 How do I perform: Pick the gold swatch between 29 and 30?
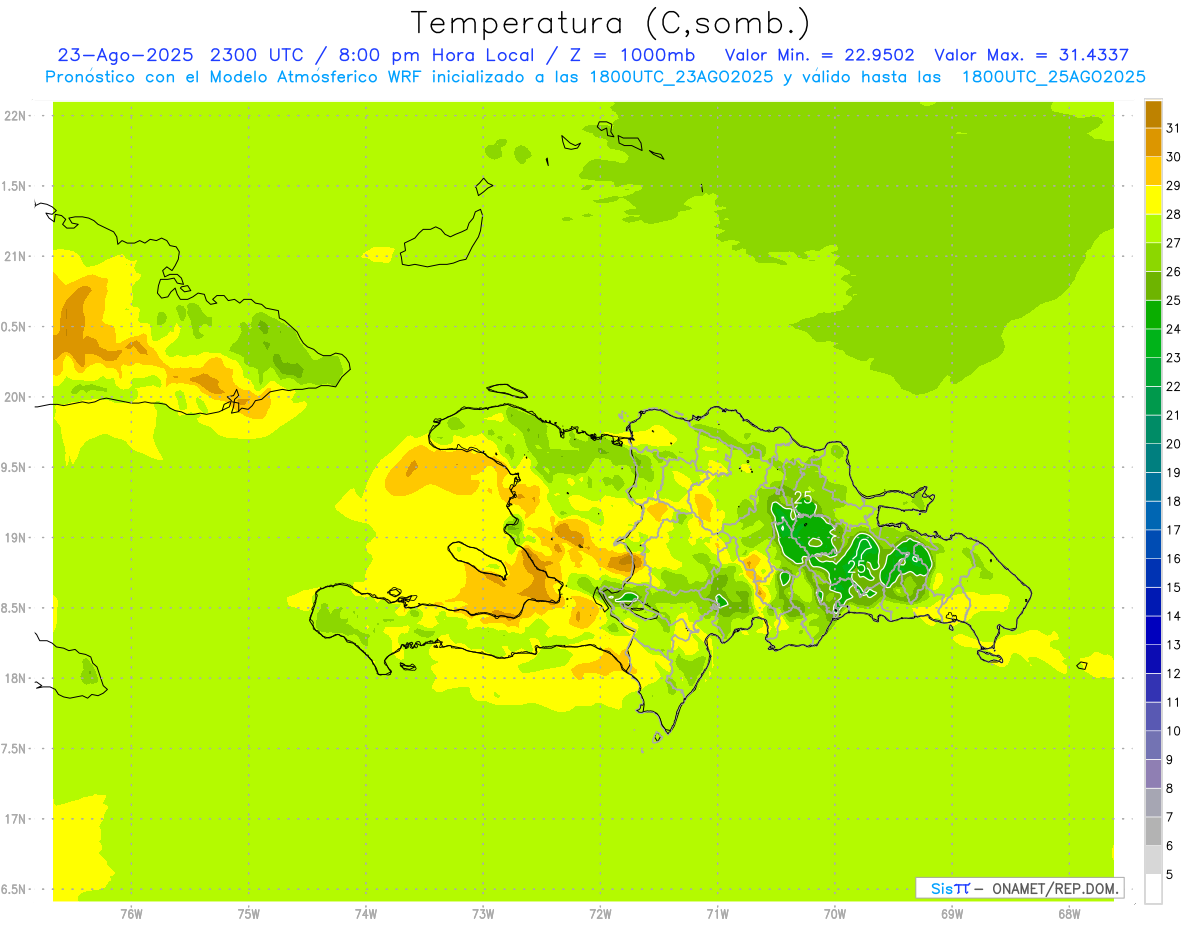point(1153,171)
